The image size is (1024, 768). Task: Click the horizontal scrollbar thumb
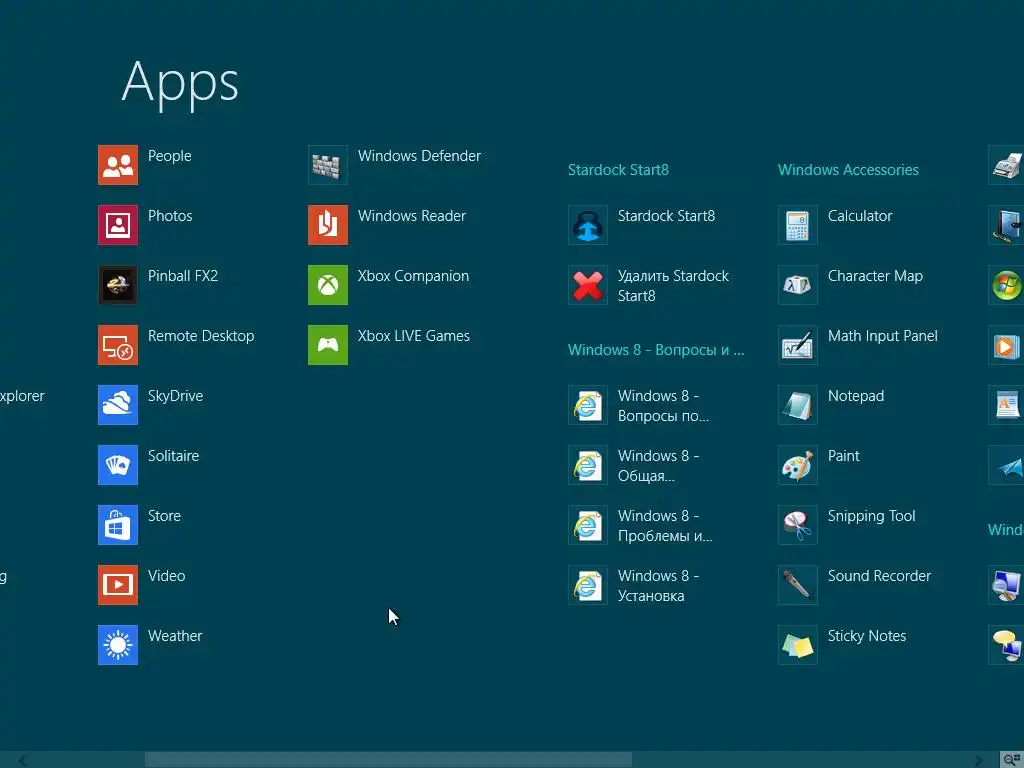tap(388, 760)
